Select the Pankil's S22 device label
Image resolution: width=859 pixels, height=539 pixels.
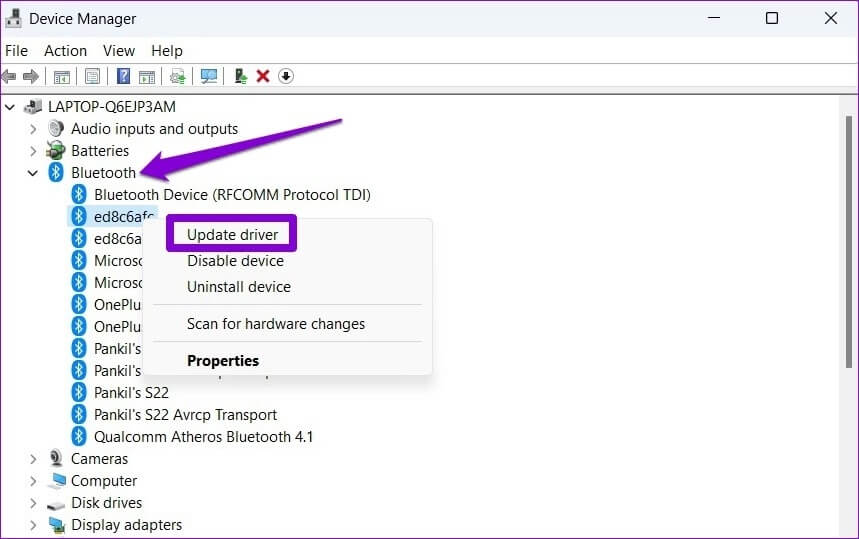131,393
